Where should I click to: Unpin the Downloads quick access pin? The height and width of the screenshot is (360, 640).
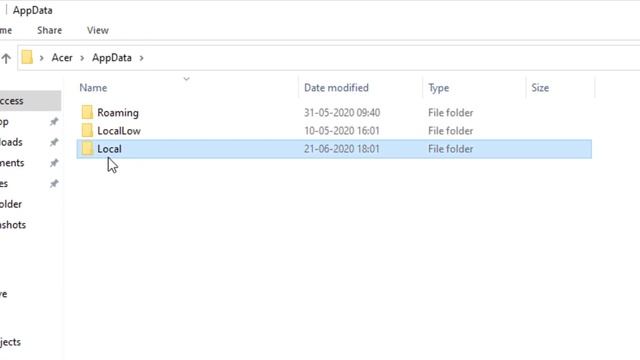click(54, 142)
